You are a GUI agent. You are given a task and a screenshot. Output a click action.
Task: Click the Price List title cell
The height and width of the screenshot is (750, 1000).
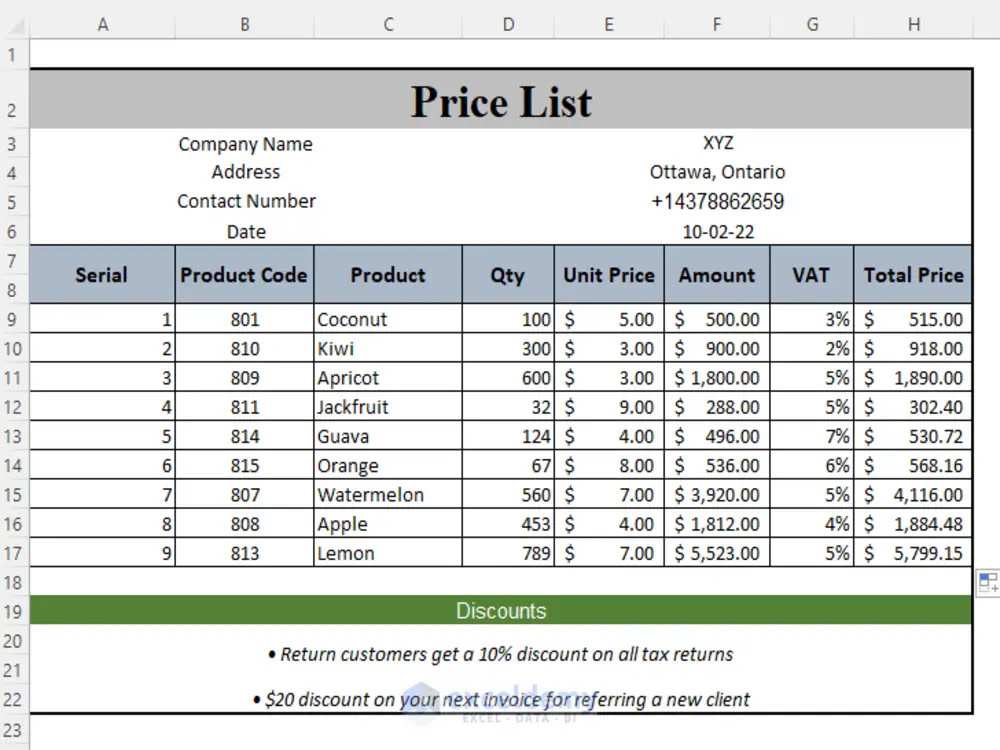500,101
